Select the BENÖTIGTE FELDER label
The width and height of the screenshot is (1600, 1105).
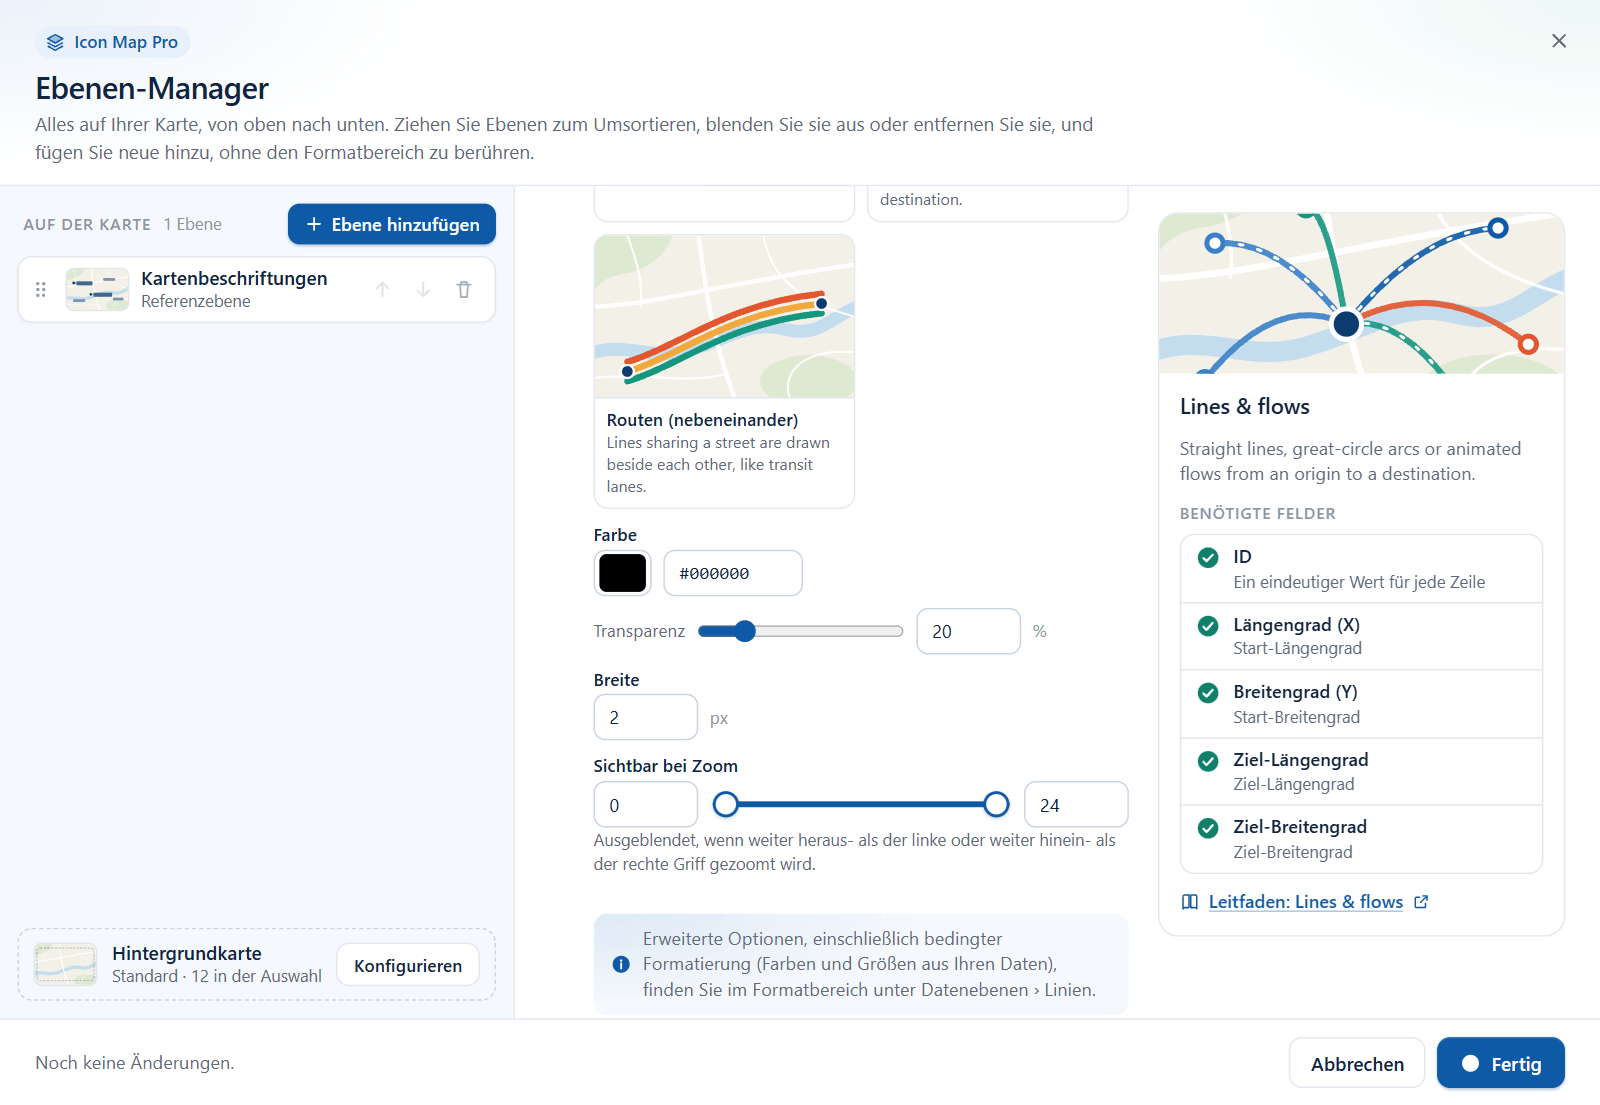(1257, 513)
